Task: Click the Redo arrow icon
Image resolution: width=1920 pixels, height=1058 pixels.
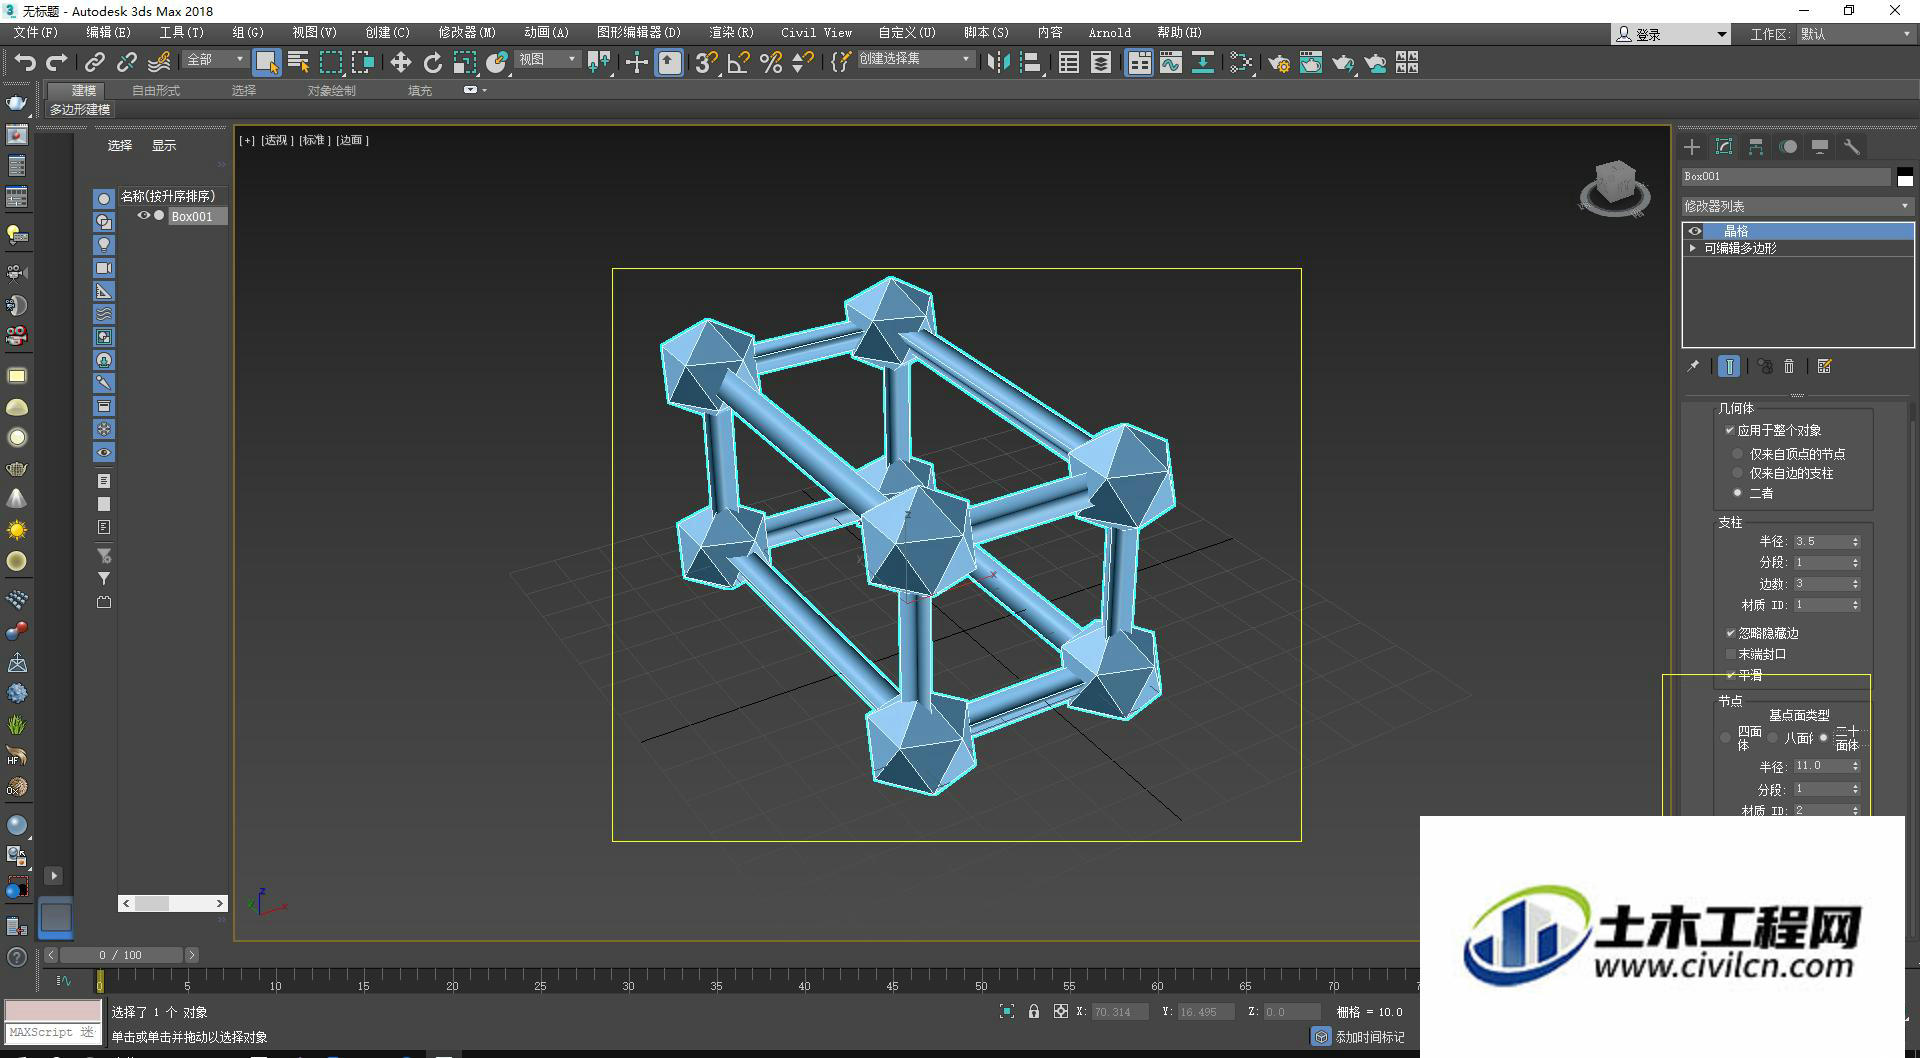Action: coord(57,63)
